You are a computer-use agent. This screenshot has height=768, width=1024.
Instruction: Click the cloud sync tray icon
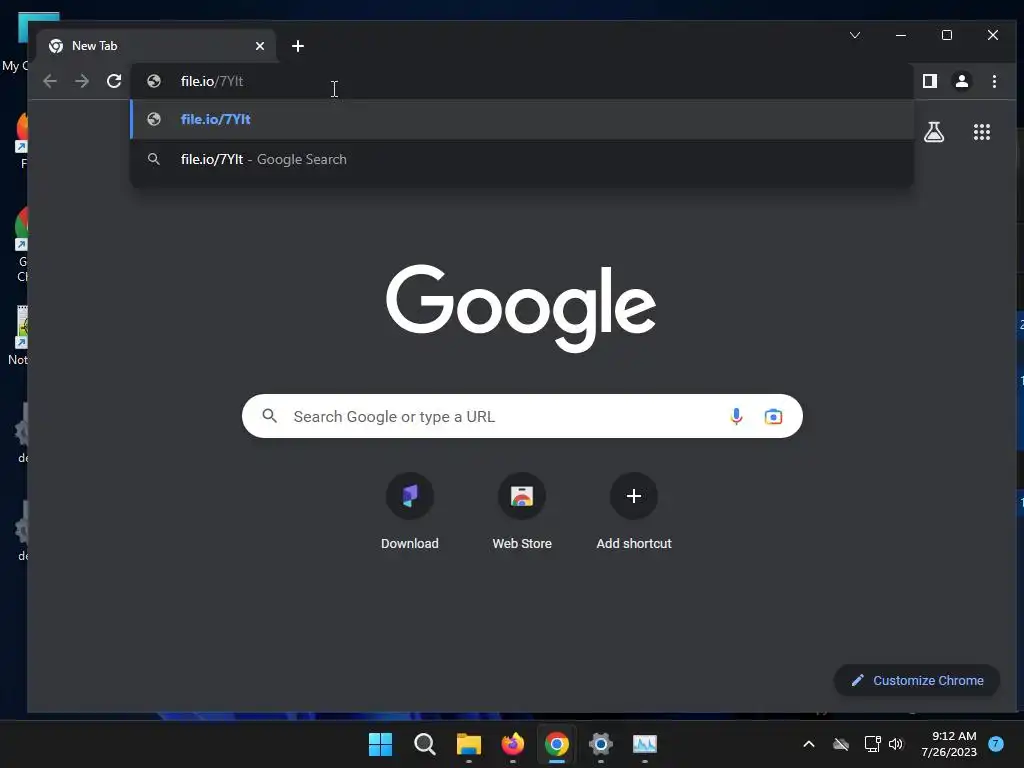(x=841, y=744)
